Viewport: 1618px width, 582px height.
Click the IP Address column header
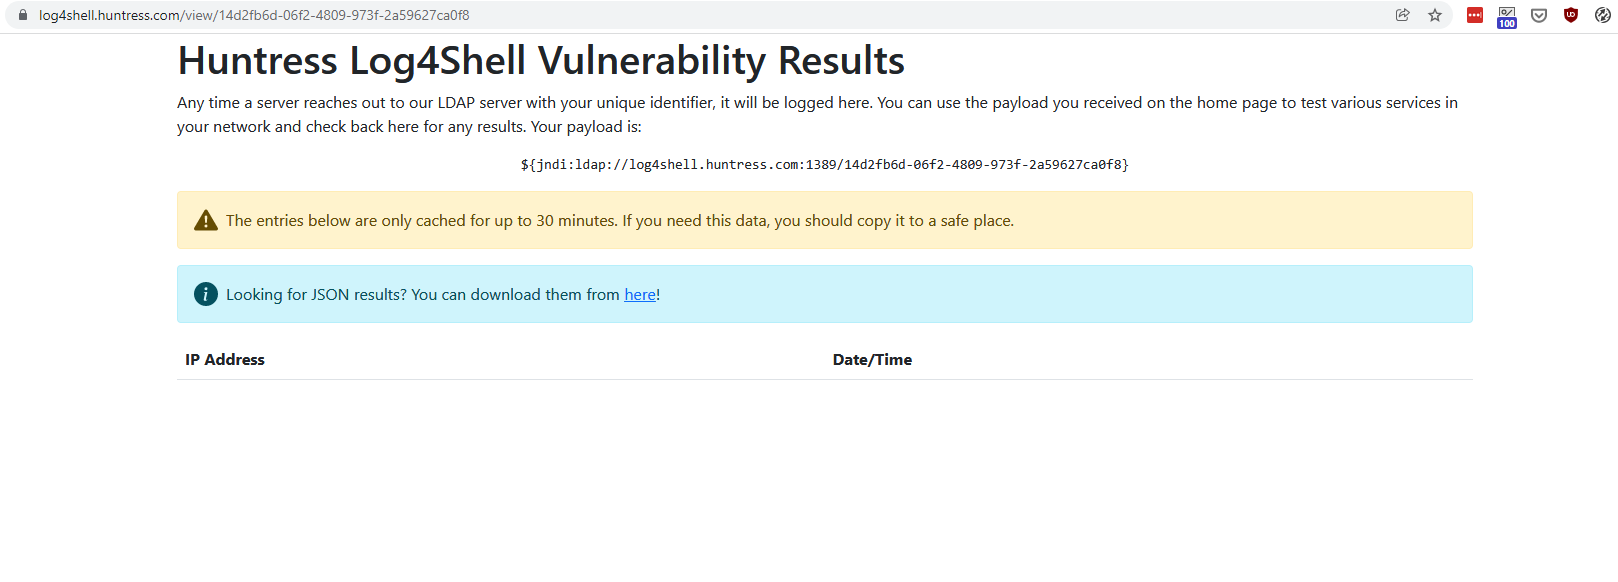225,360
